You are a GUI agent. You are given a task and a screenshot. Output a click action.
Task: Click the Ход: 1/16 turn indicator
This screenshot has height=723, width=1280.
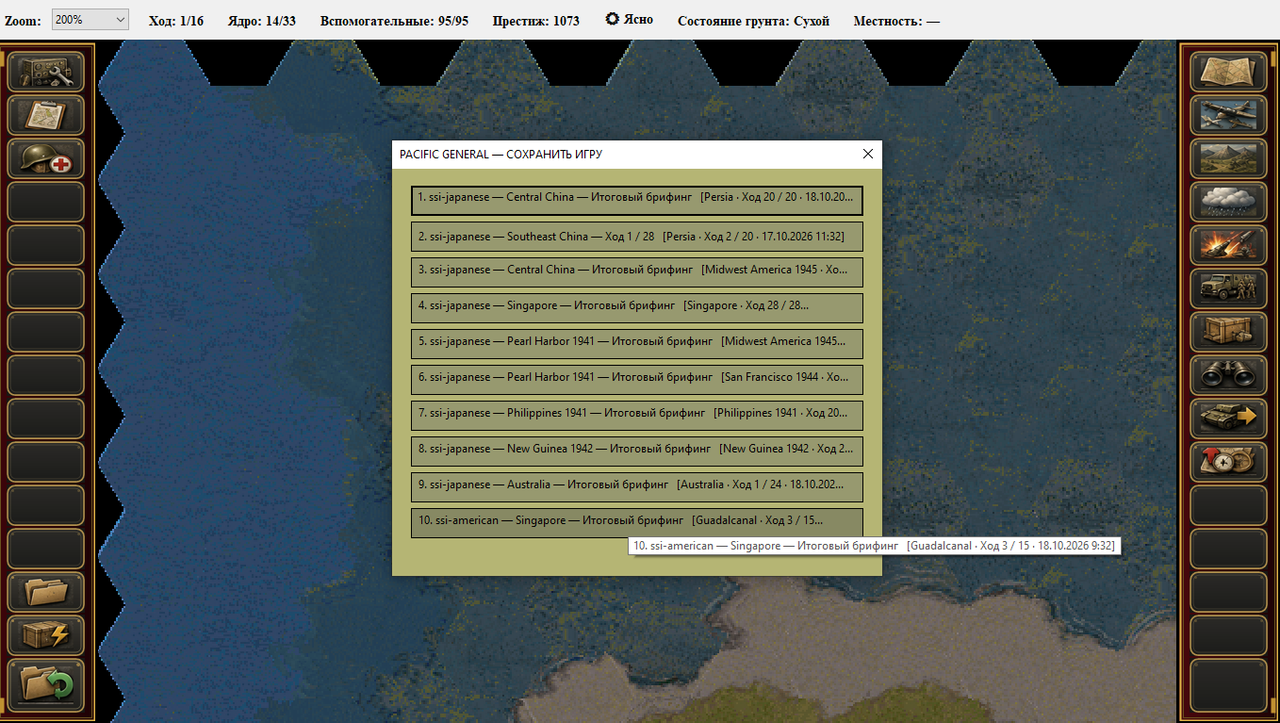point(176,21)
